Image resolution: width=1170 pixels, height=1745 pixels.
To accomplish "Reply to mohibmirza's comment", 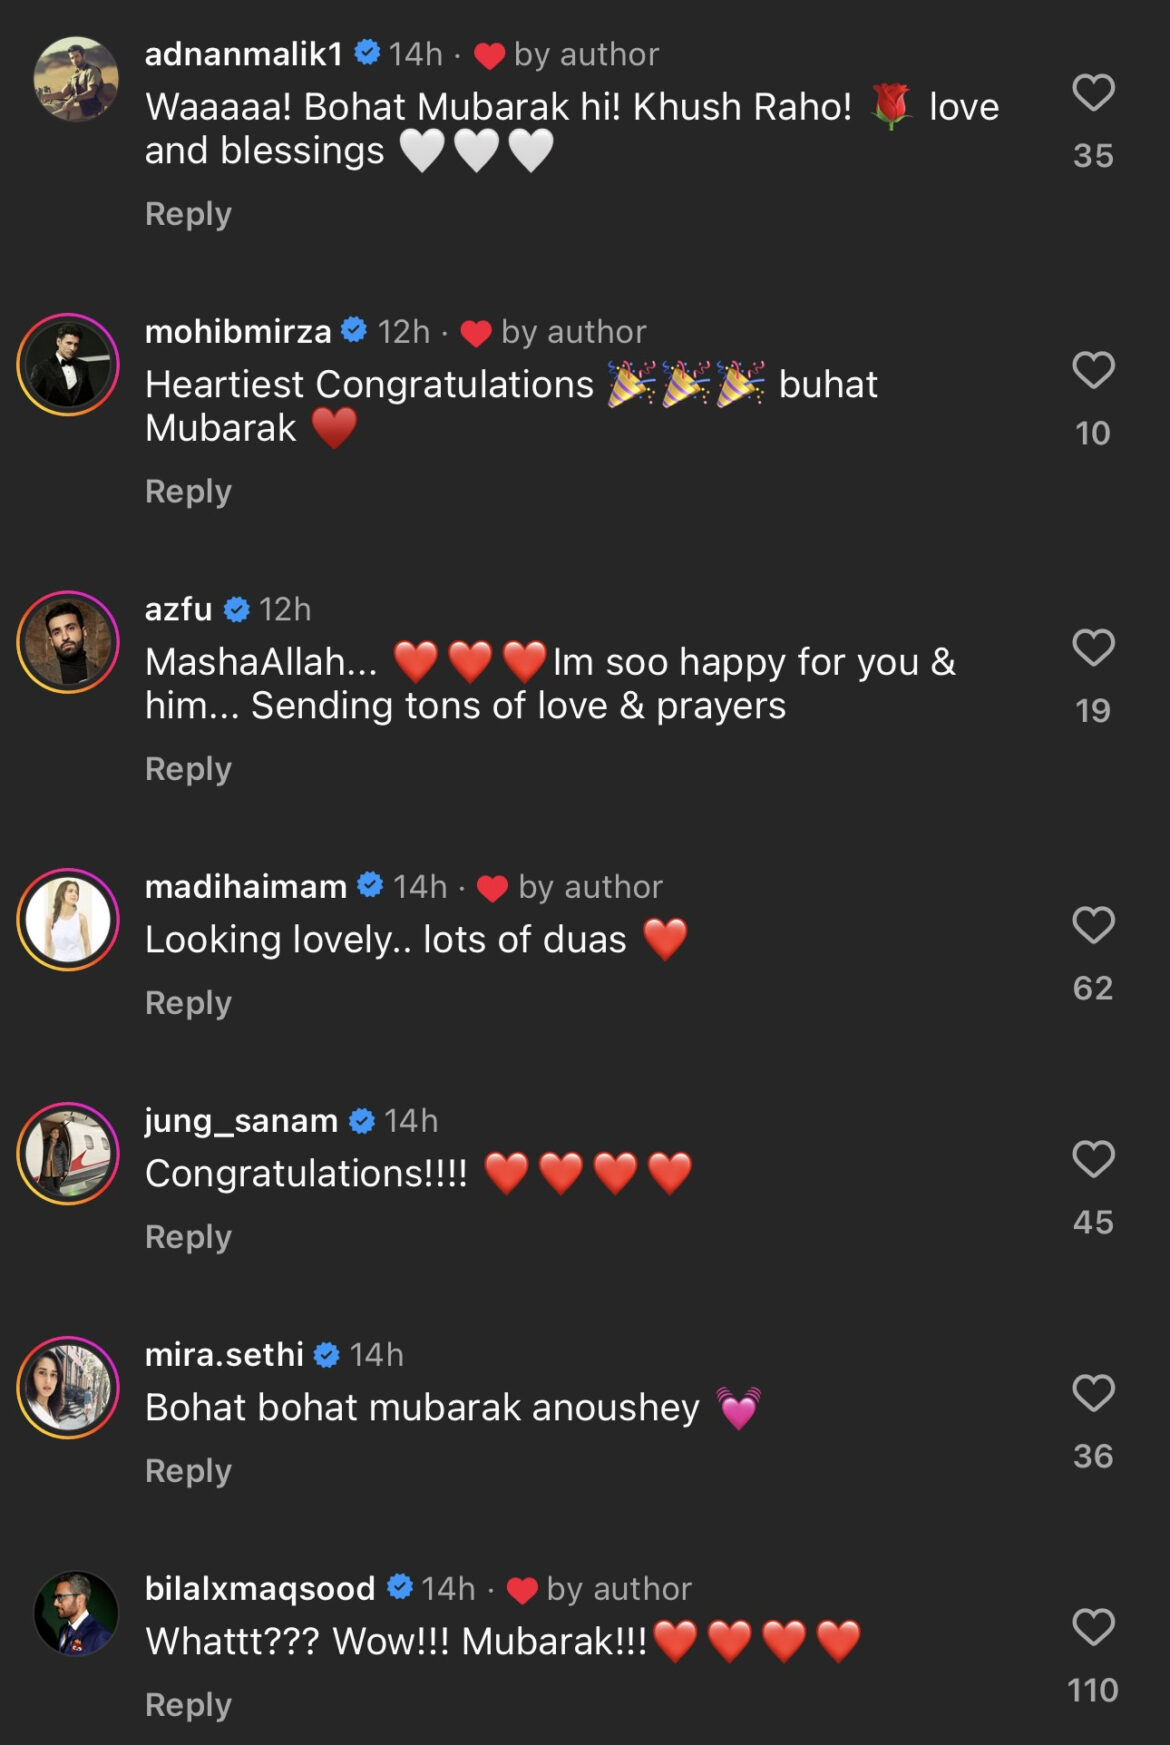I will tap(186, 491).
